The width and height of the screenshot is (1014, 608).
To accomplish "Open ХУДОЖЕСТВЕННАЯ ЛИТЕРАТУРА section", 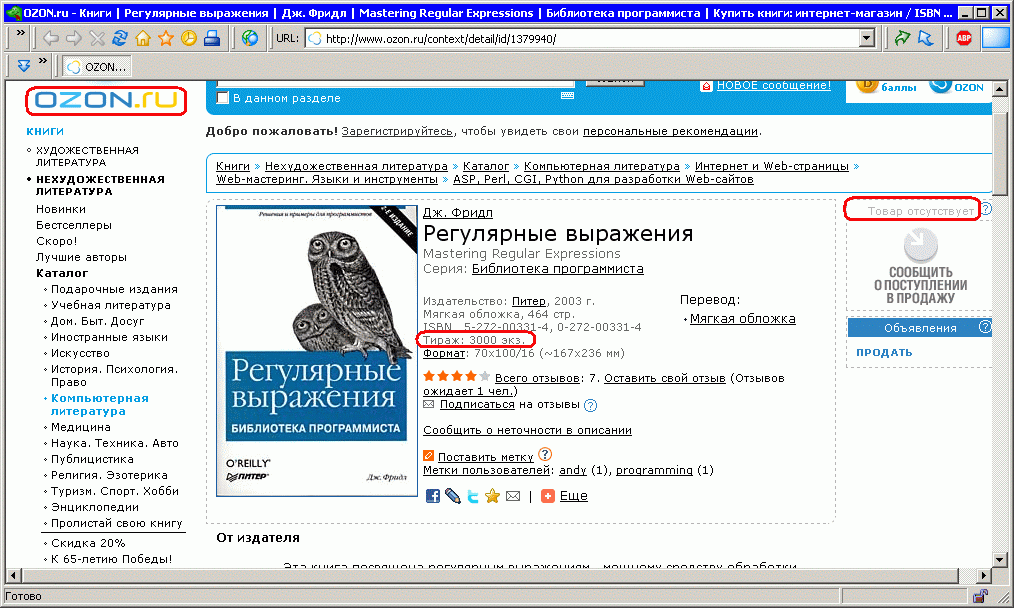I will [87, 157].
